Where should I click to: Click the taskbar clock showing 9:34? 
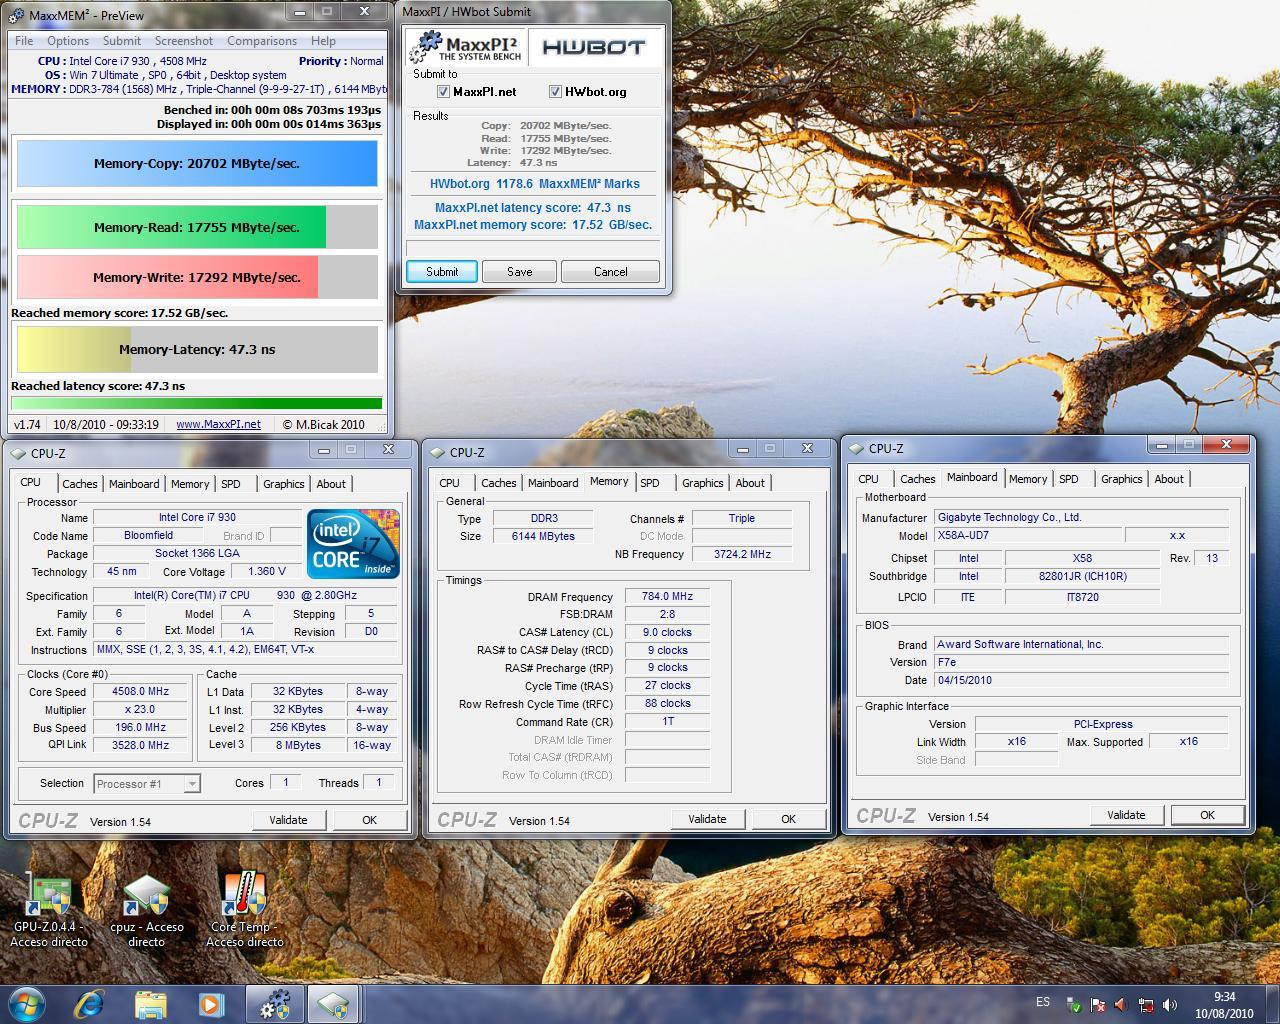1224,1004
